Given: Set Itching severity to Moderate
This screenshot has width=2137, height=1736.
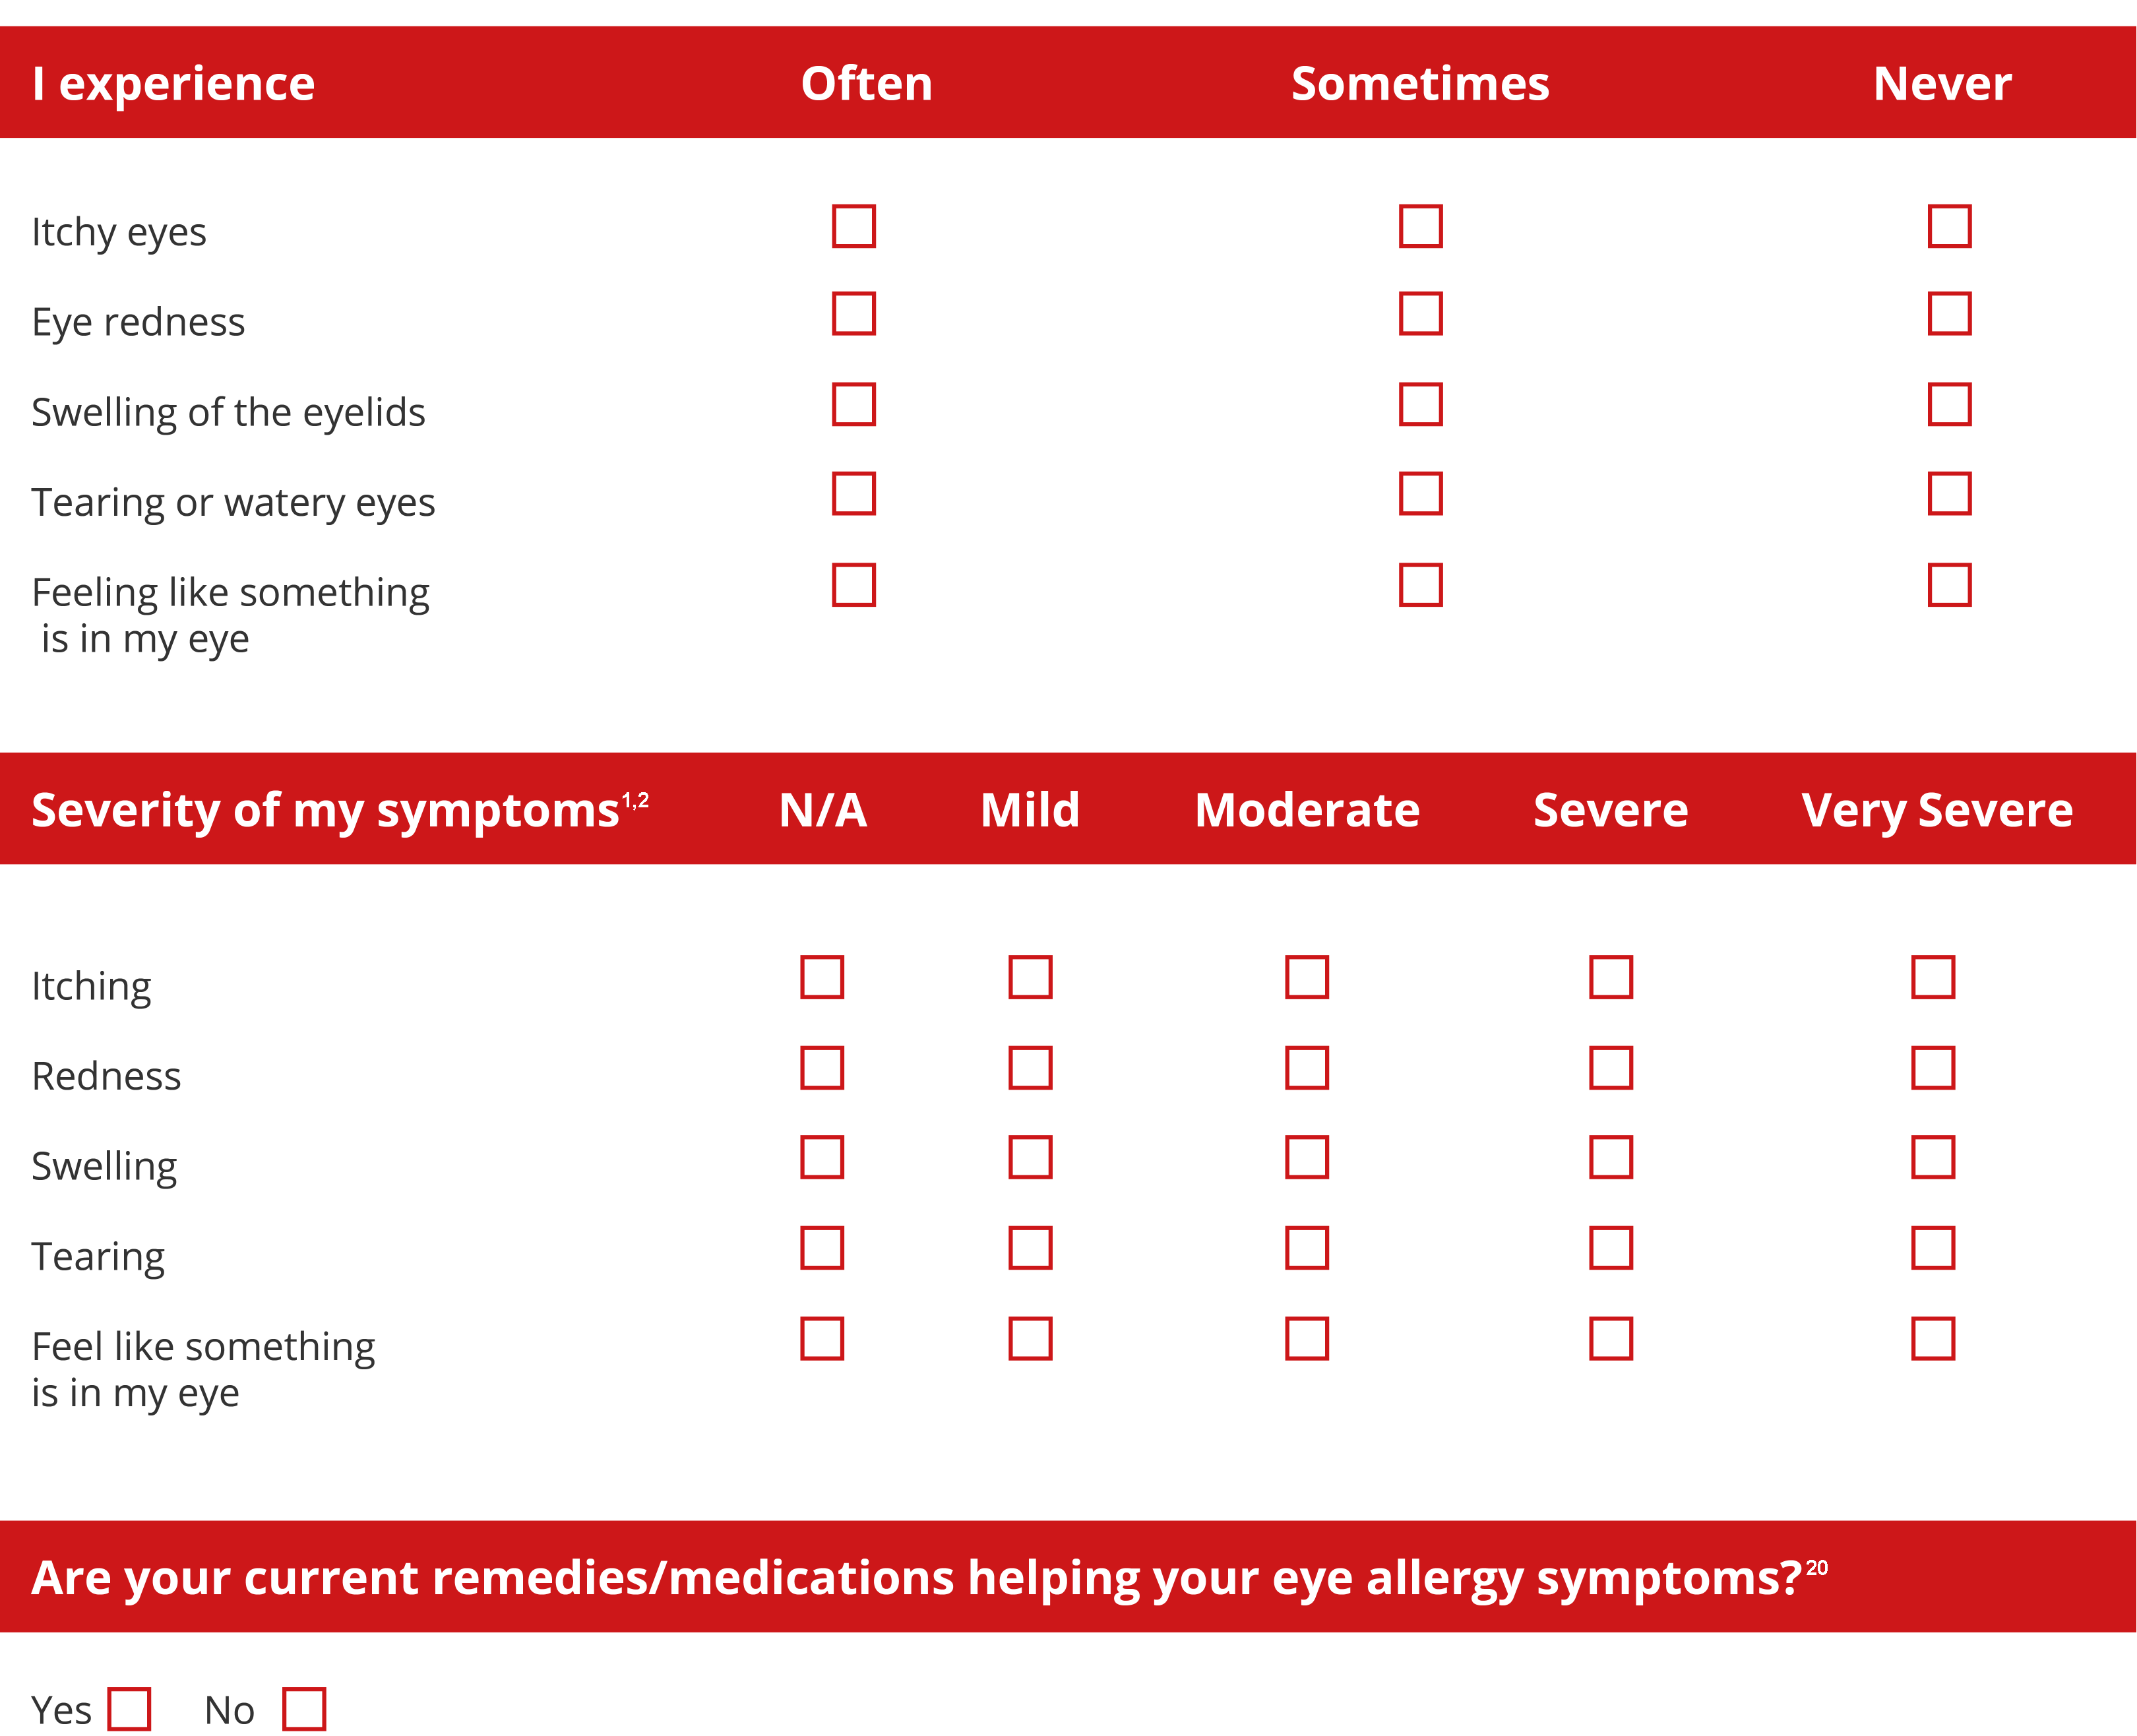Looking at the screenshot, I should [1306, 977].
